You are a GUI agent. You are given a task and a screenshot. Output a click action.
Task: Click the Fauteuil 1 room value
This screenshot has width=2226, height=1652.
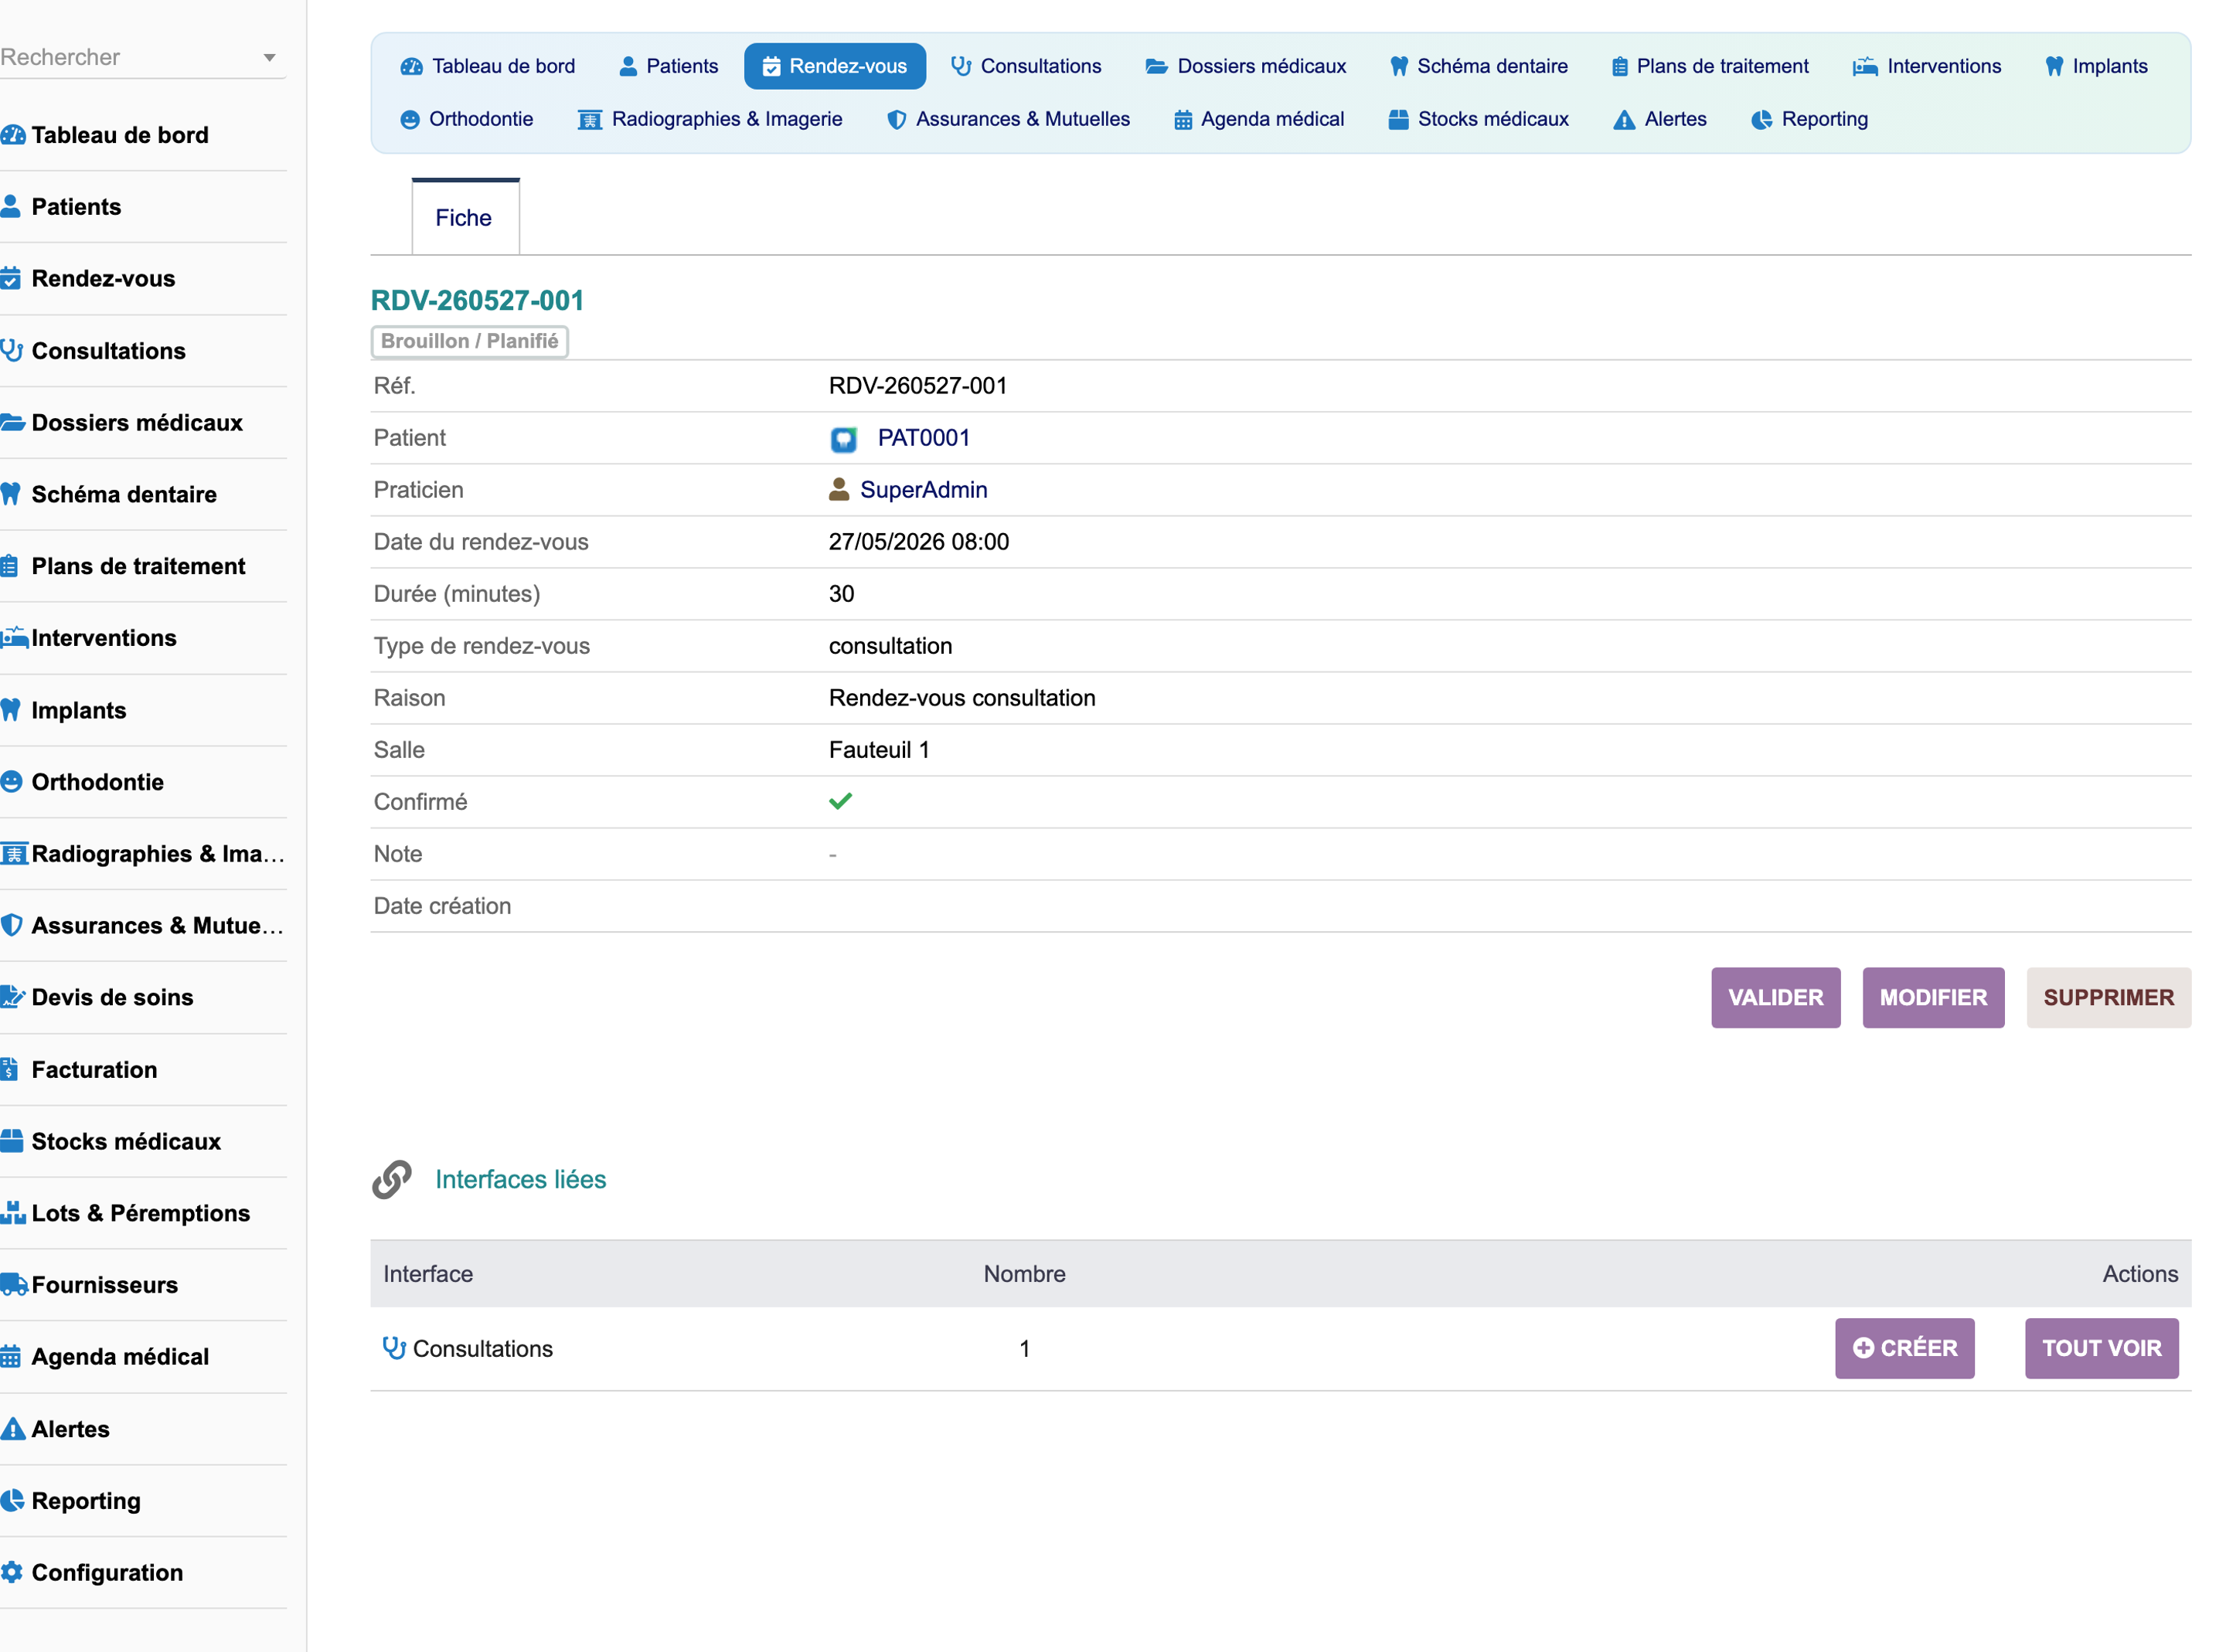point(880,750)
